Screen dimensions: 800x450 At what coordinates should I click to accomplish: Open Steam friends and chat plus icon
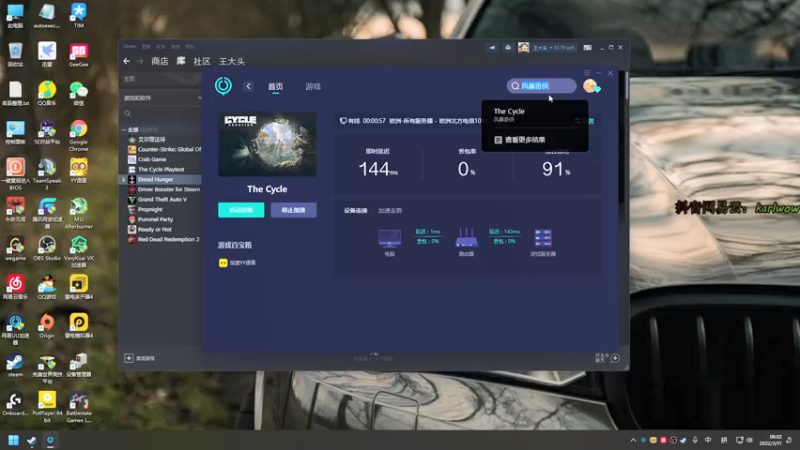(615, 358)
